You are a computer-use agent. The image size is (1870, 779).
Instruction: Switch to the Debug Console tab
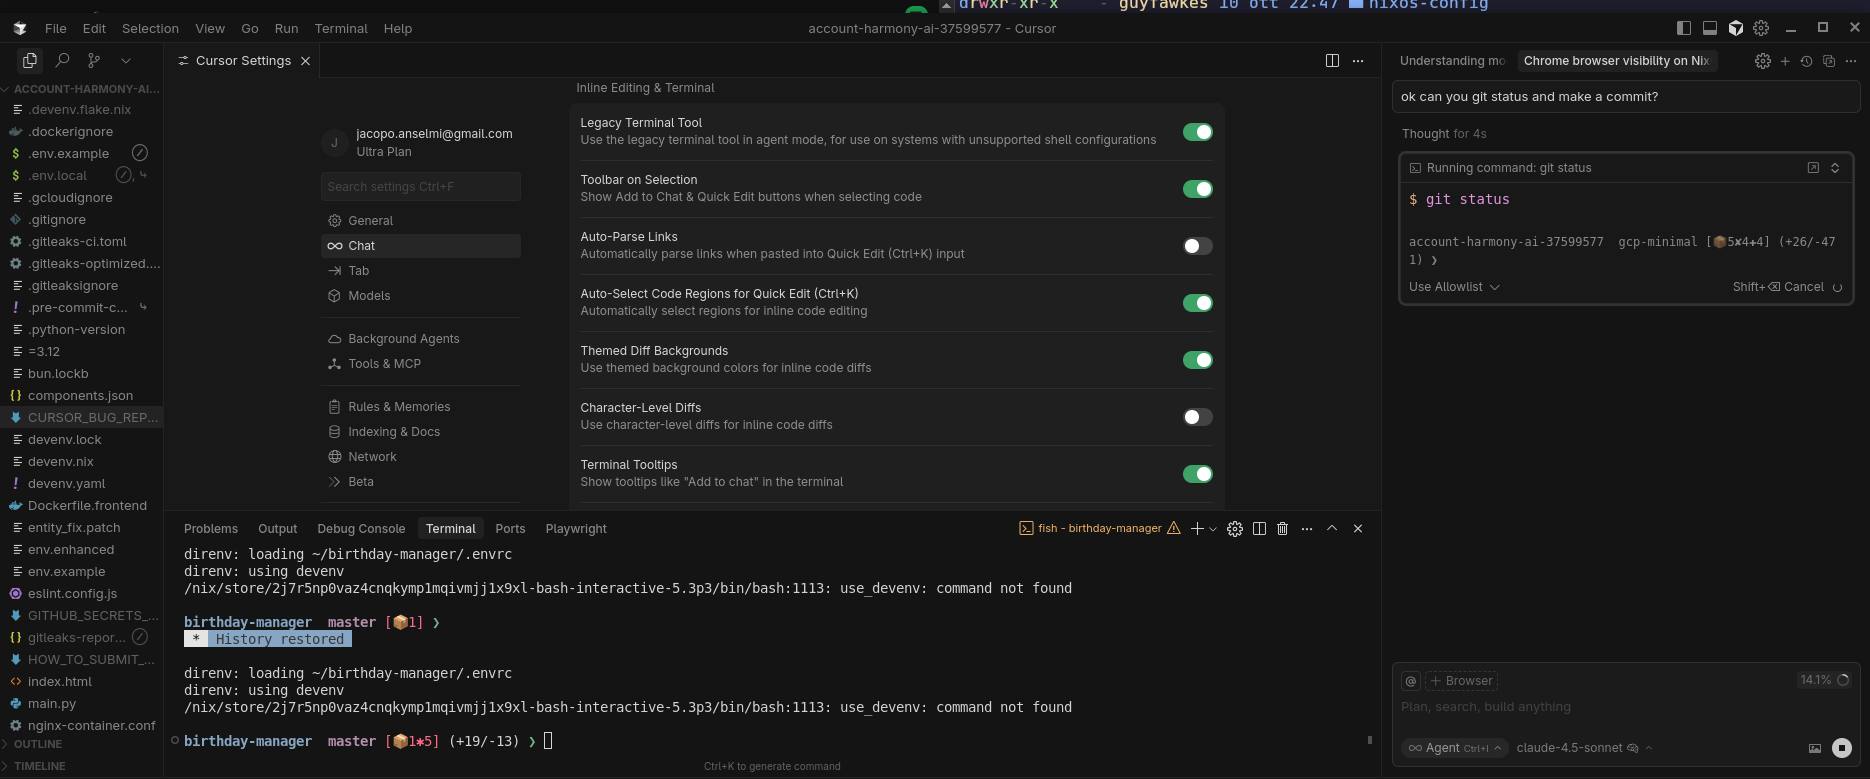(361, 529)
